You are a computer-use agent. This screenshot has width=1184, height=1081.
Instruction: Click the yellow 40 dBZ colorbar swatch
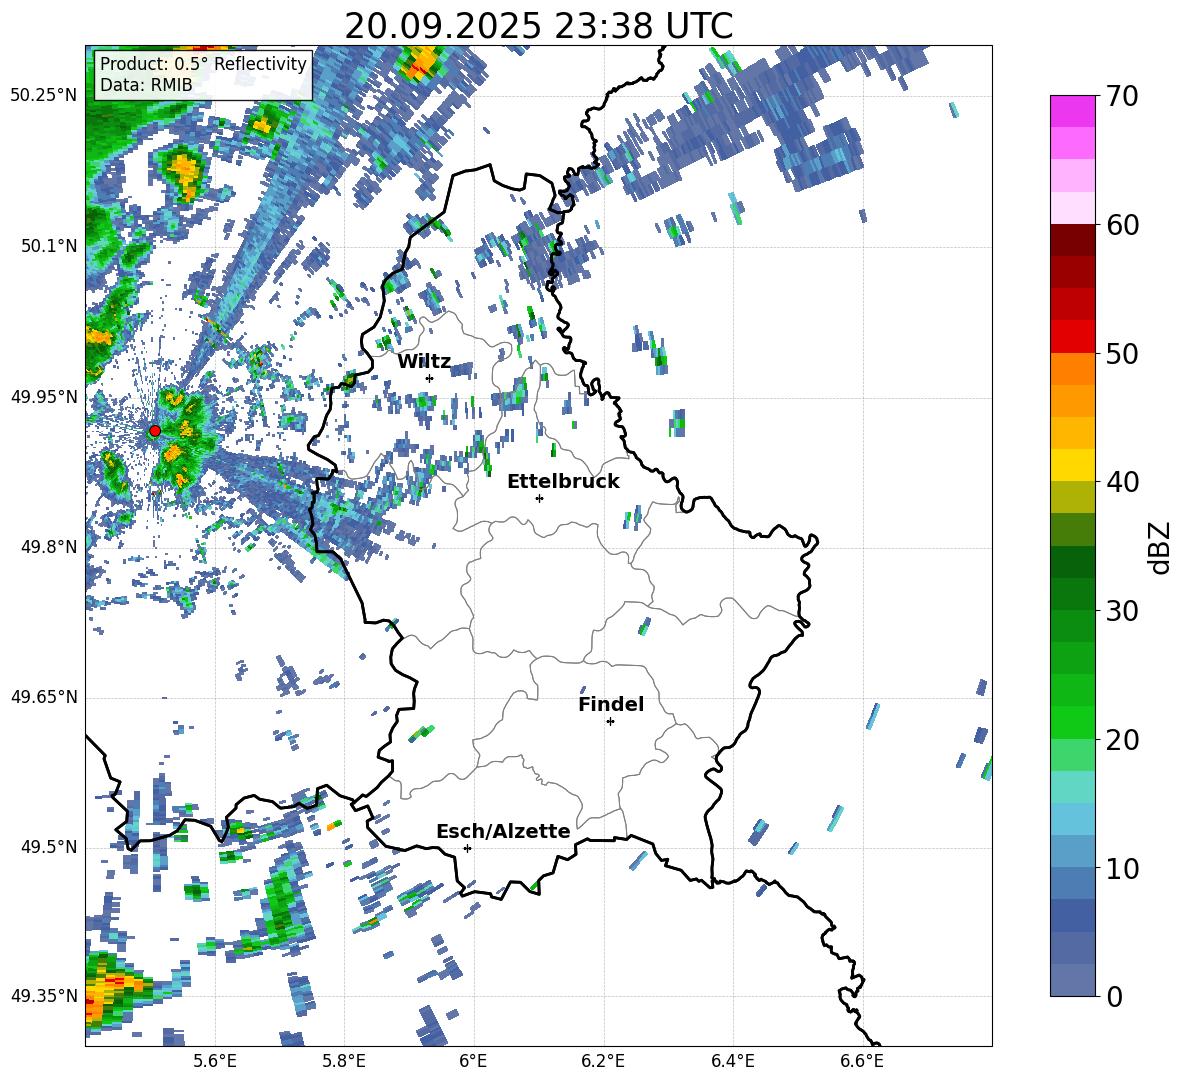[1072, 465]
